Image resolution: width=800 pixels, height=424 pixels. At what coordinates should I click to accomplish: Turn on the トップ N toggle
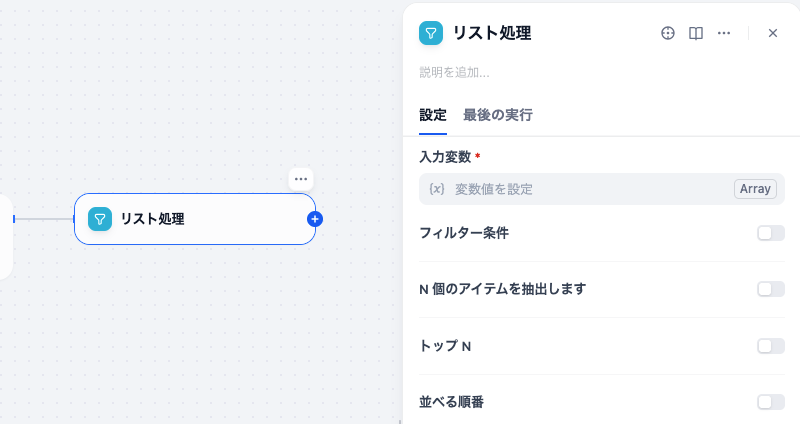pyautogui.click(x=770, y=346)
